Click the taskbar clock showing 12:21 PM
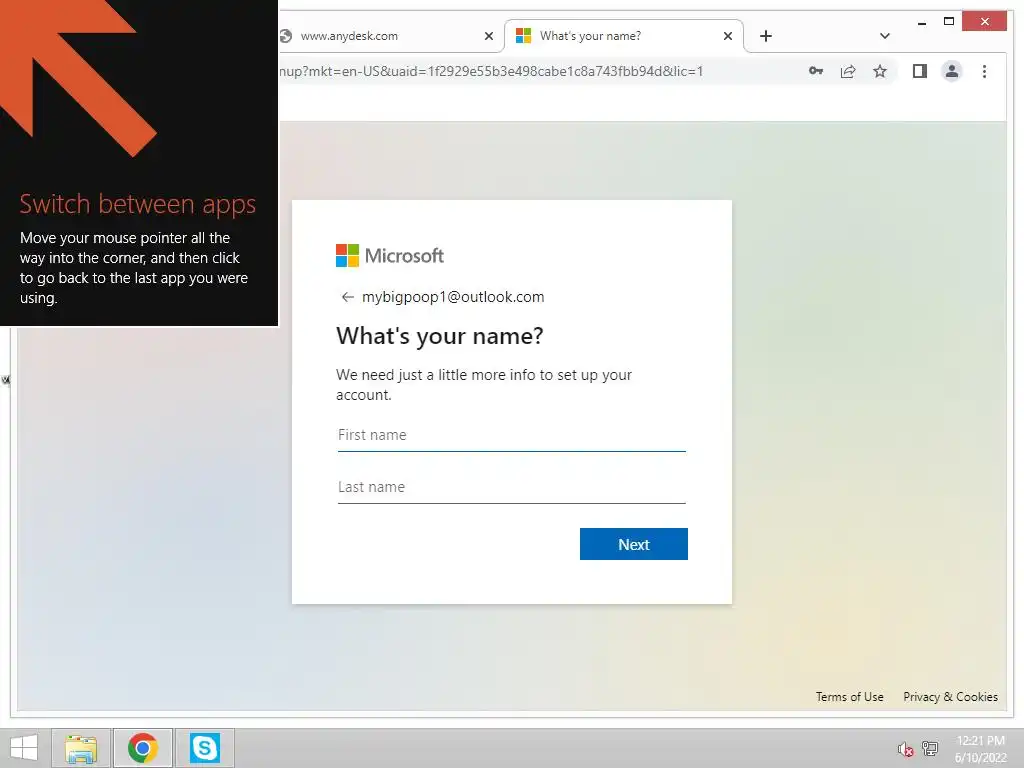The image size is (1024, 768). (980, 749)
